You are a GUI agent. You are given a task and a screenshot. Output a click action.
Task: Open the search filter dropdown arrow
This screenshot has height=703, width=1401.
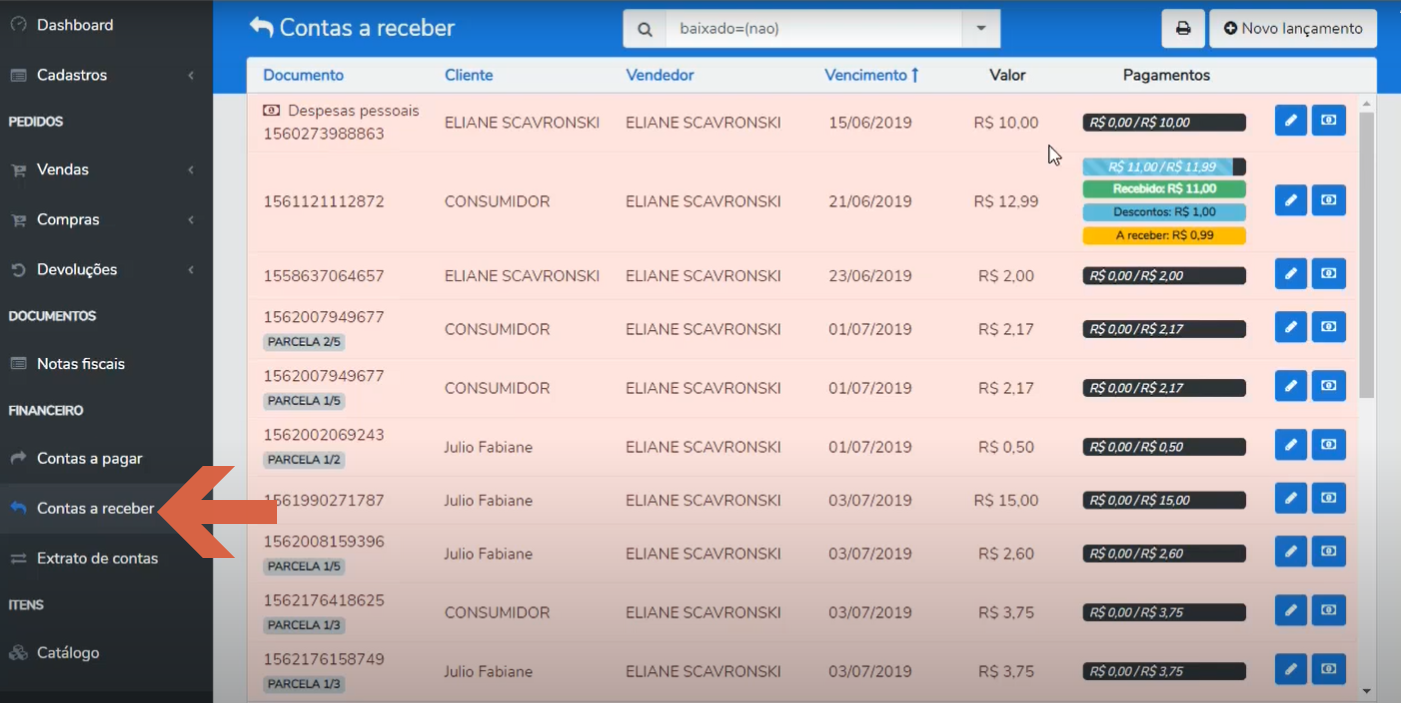(x=981, y=29)
